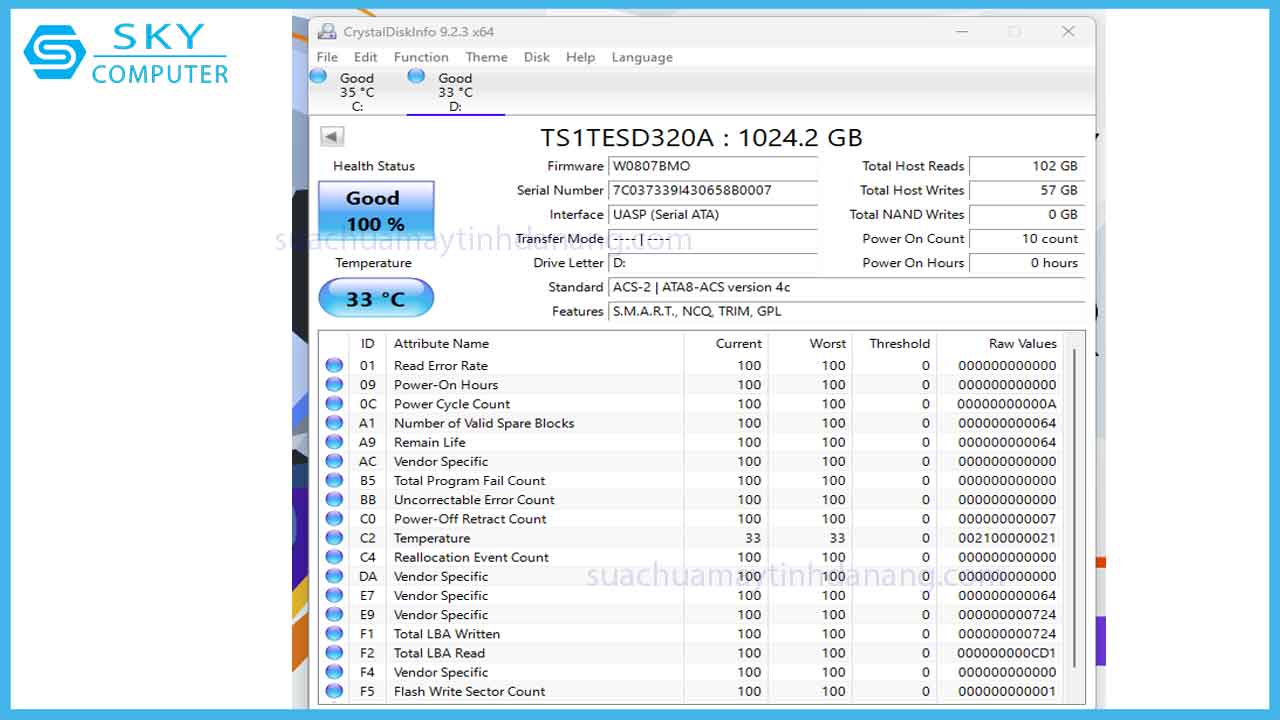Open the Theme menu
Viewport: 1280px width, 720px height.
point(486,57)
